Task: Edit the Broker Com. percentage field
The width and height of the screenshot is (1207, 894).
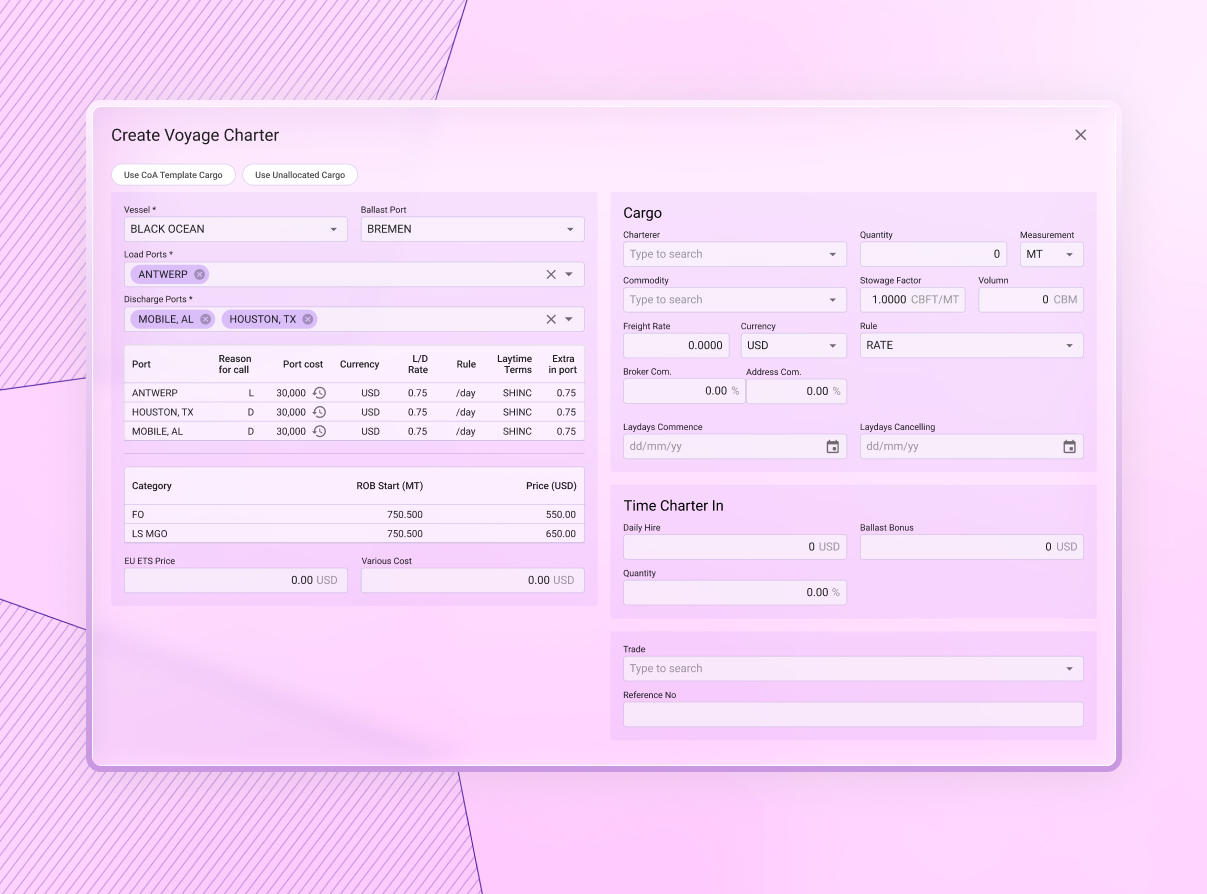Action: coord(684,391)
